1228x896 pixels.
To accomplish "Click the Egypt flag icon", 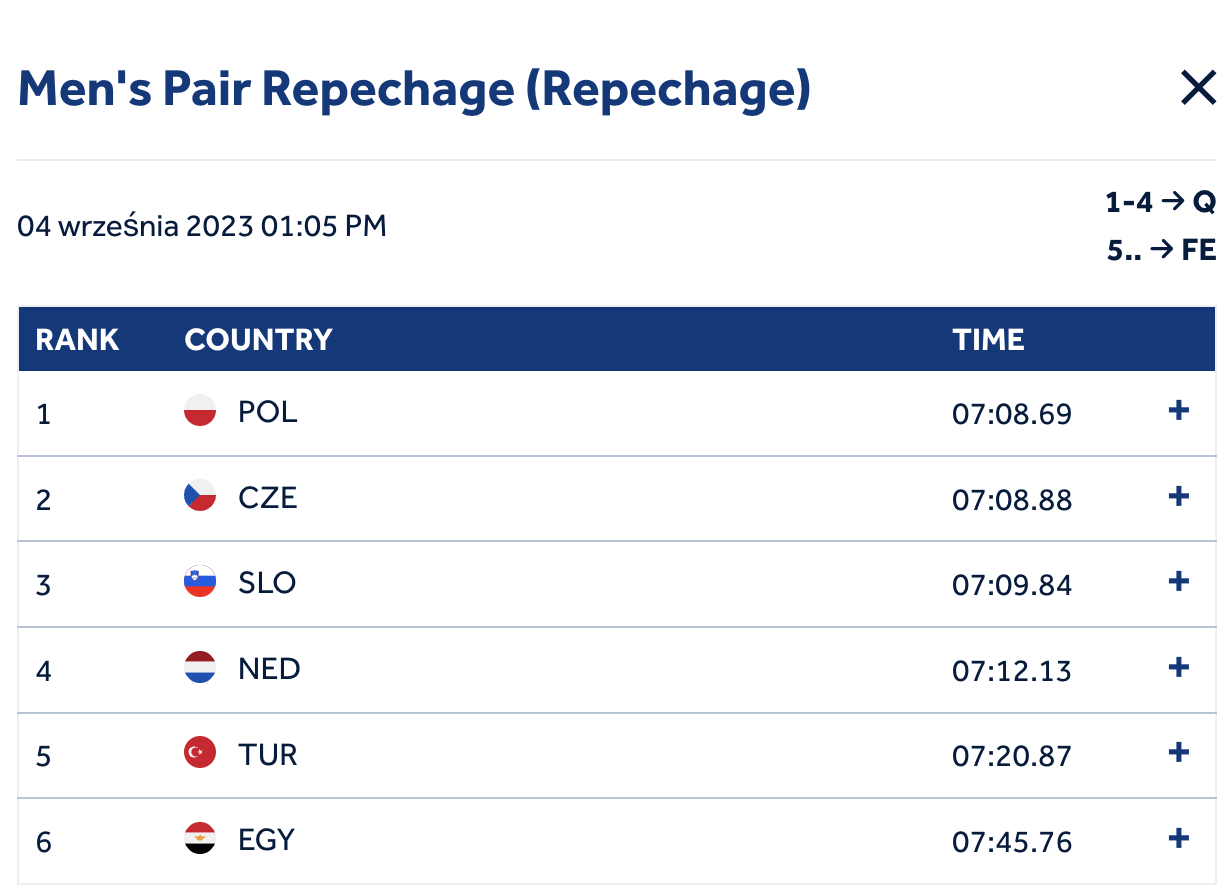I will coord(200,838).
